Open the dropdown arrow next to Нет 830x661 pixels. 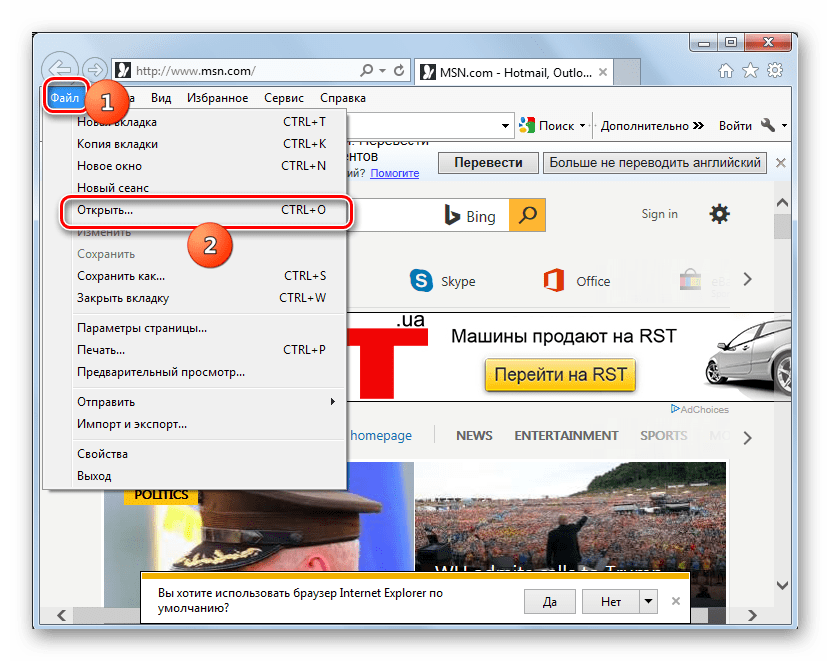(x=649, y=602)
